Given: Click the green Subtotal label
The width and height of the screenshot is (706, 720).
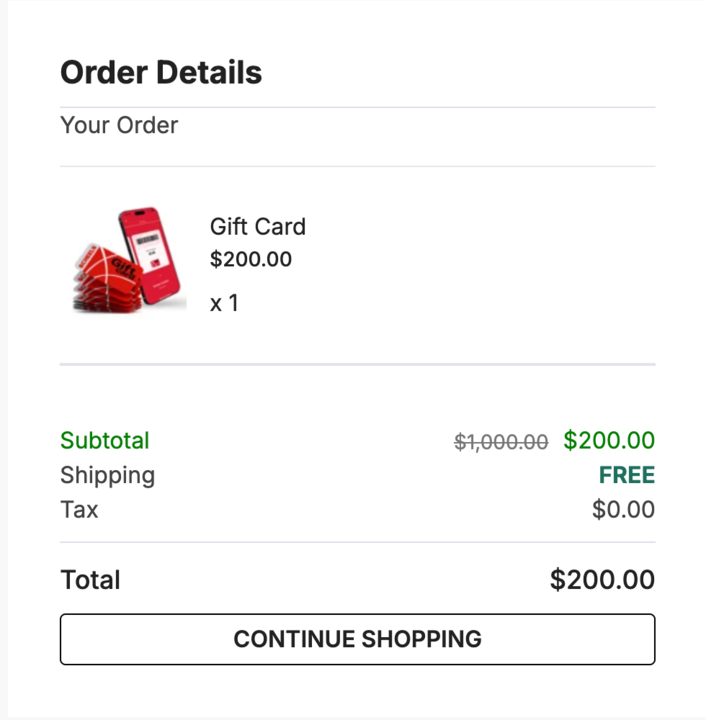Looking at the screenshot, I should [105, 441].
